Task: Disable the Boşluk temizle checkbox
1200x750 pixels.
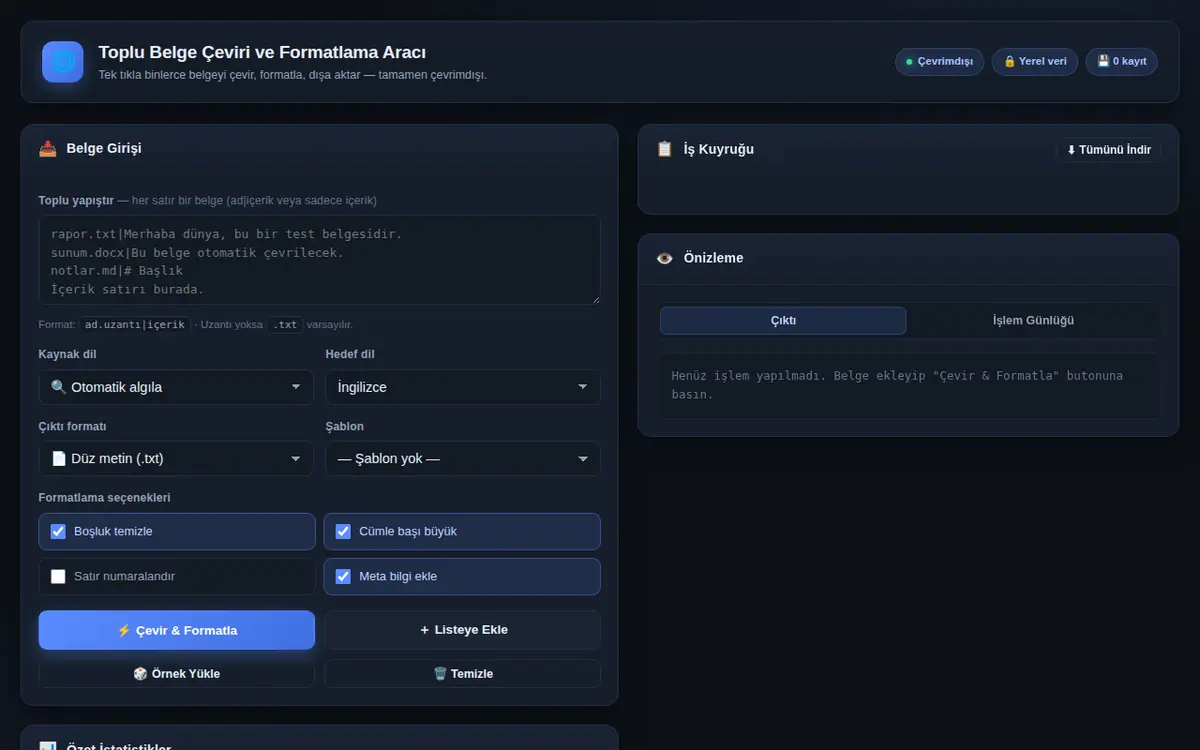Action: 58,532
